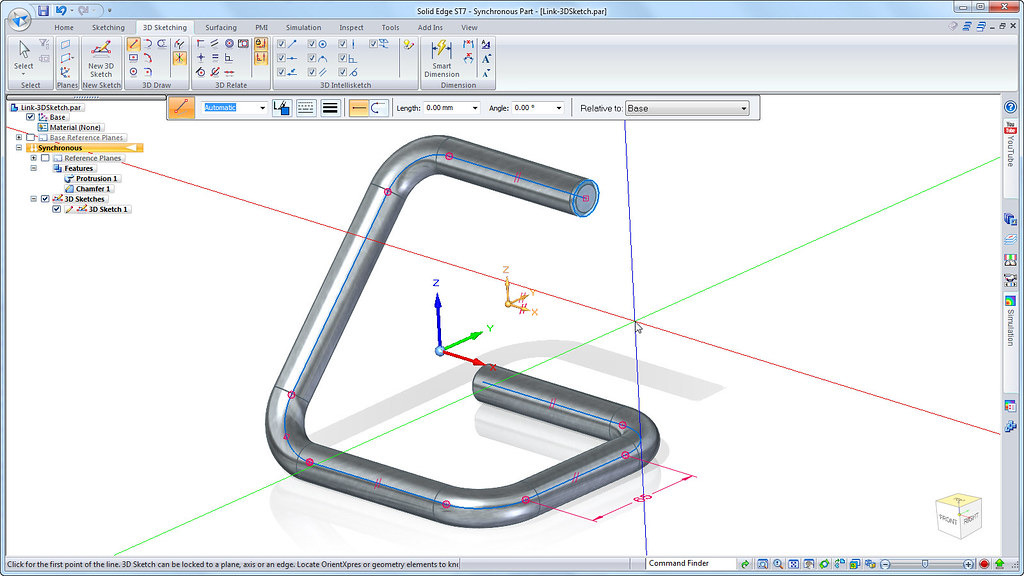Click the Save icon in quick access toolbar

pyautogui.click(x=43, y=10)
